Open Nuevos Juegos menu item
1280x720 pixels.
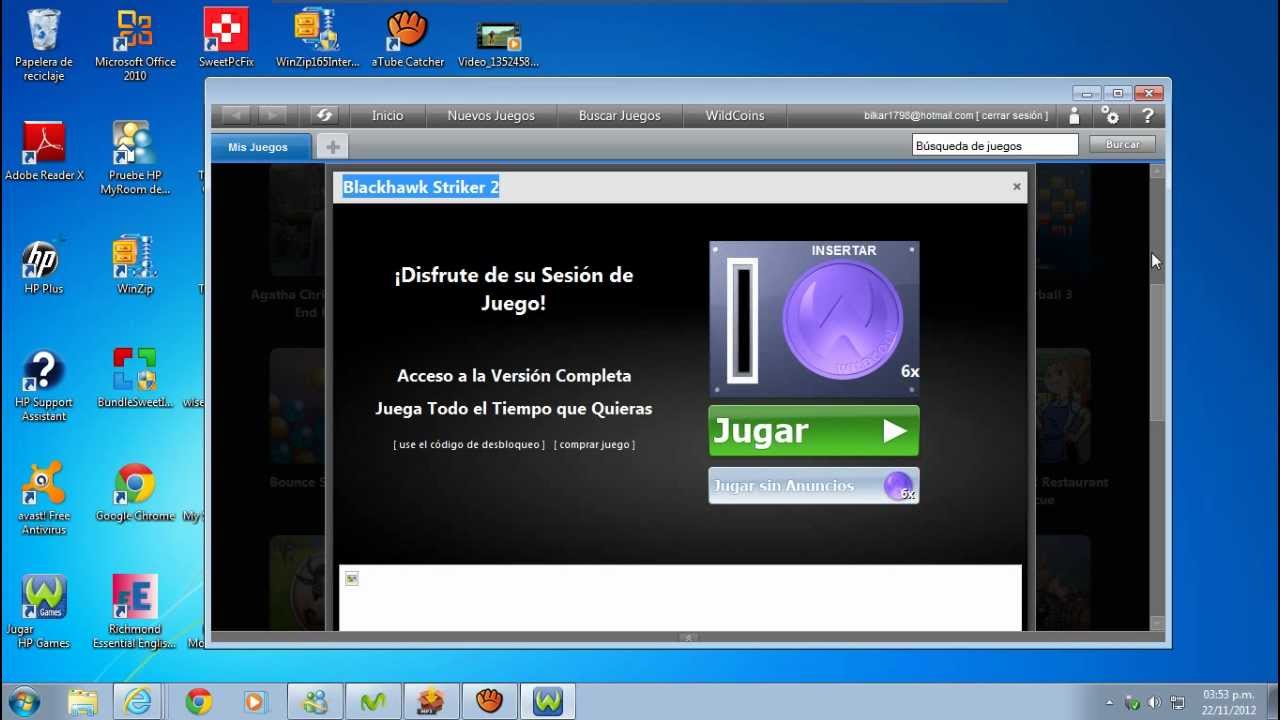pyautogui.click(x=491, y=116)
